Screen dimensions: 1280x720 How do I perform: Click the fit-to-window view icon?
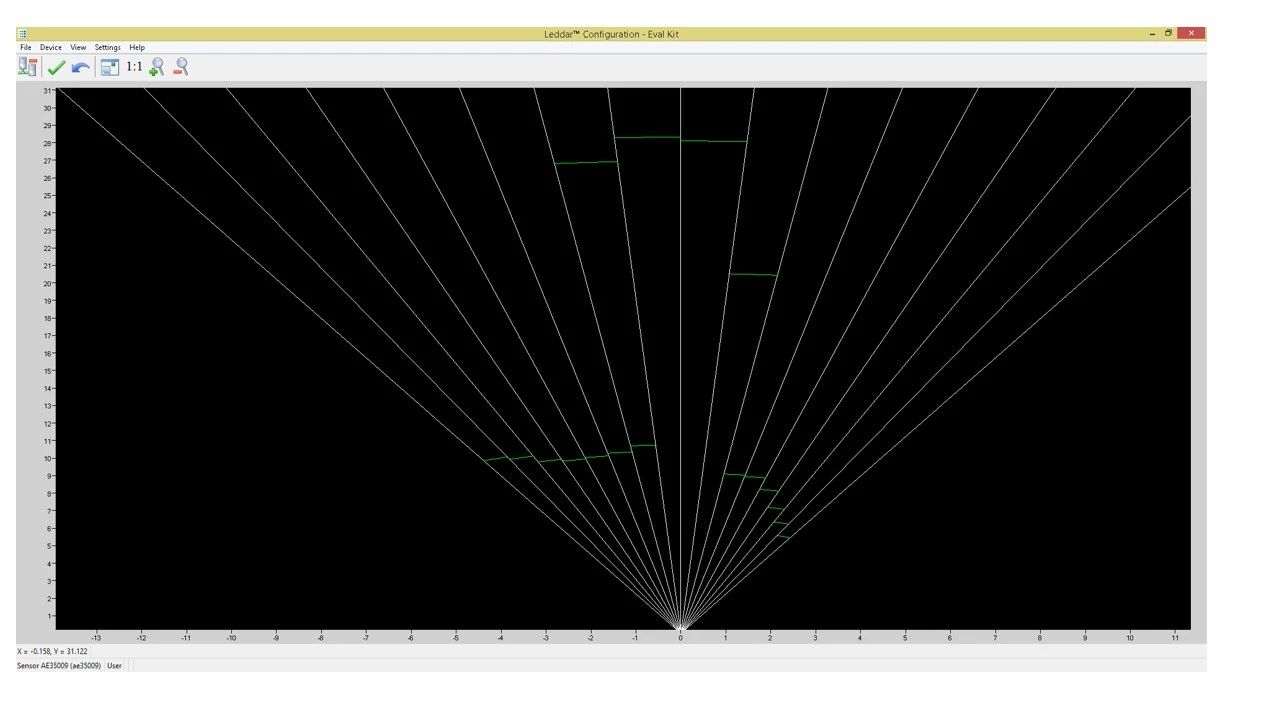pos(109,67)
